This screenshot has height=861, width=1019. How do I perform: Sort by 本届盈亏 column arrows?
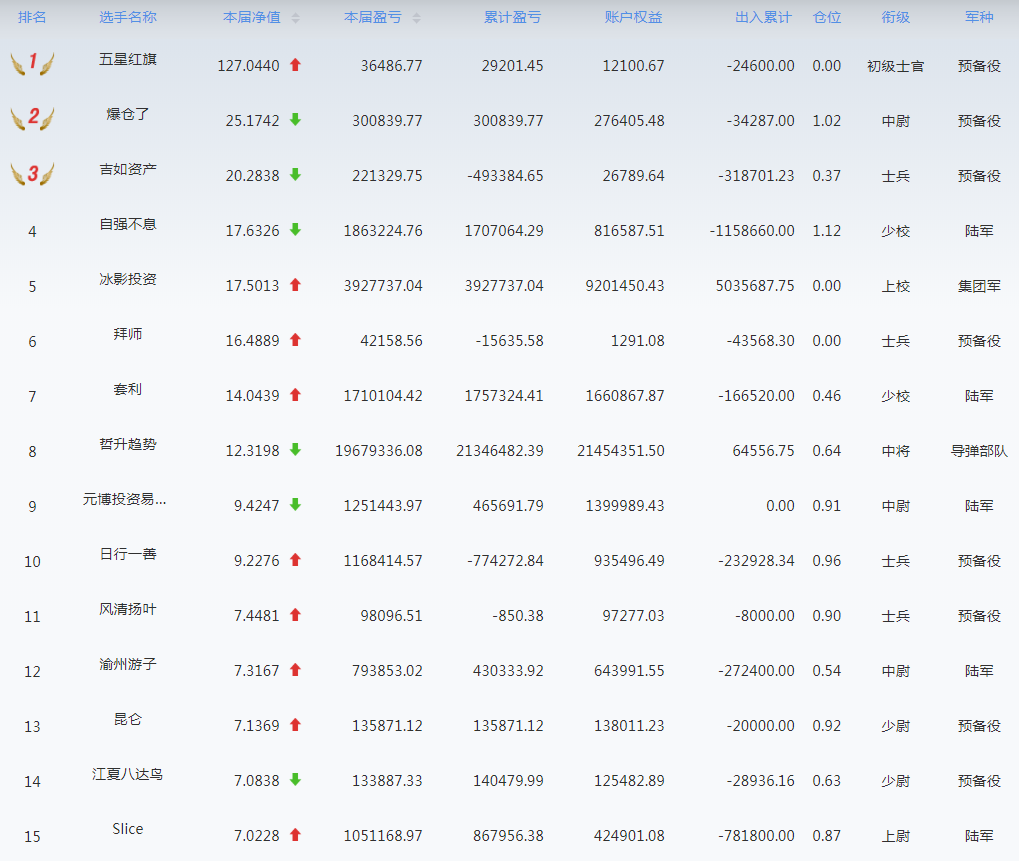coord(417,18)
